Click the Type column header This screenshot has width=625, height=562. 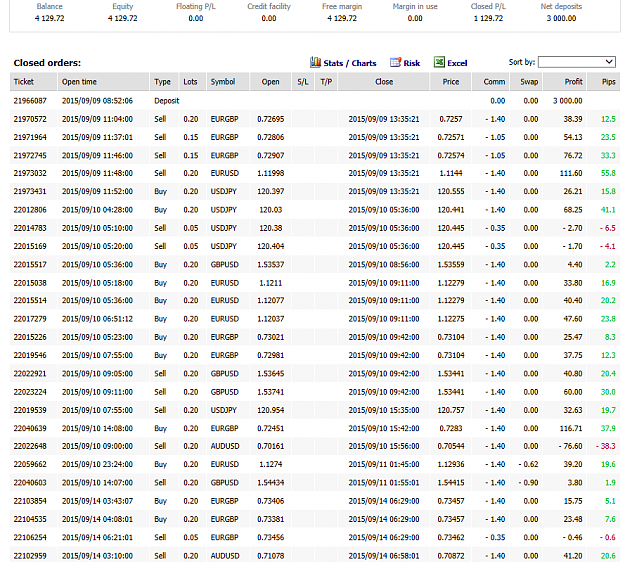tap(164, 82)
